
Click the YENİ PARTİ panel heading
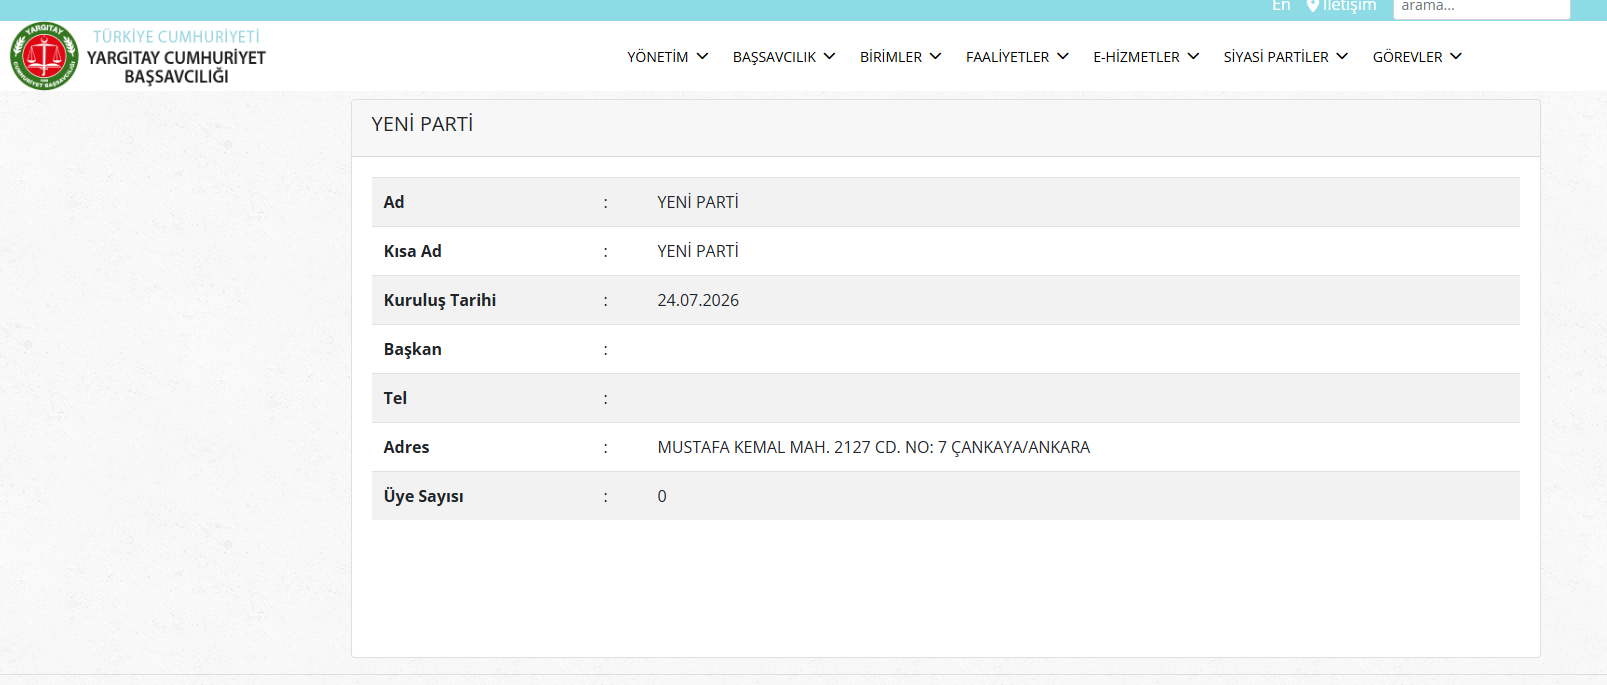(x=422, y=124)
